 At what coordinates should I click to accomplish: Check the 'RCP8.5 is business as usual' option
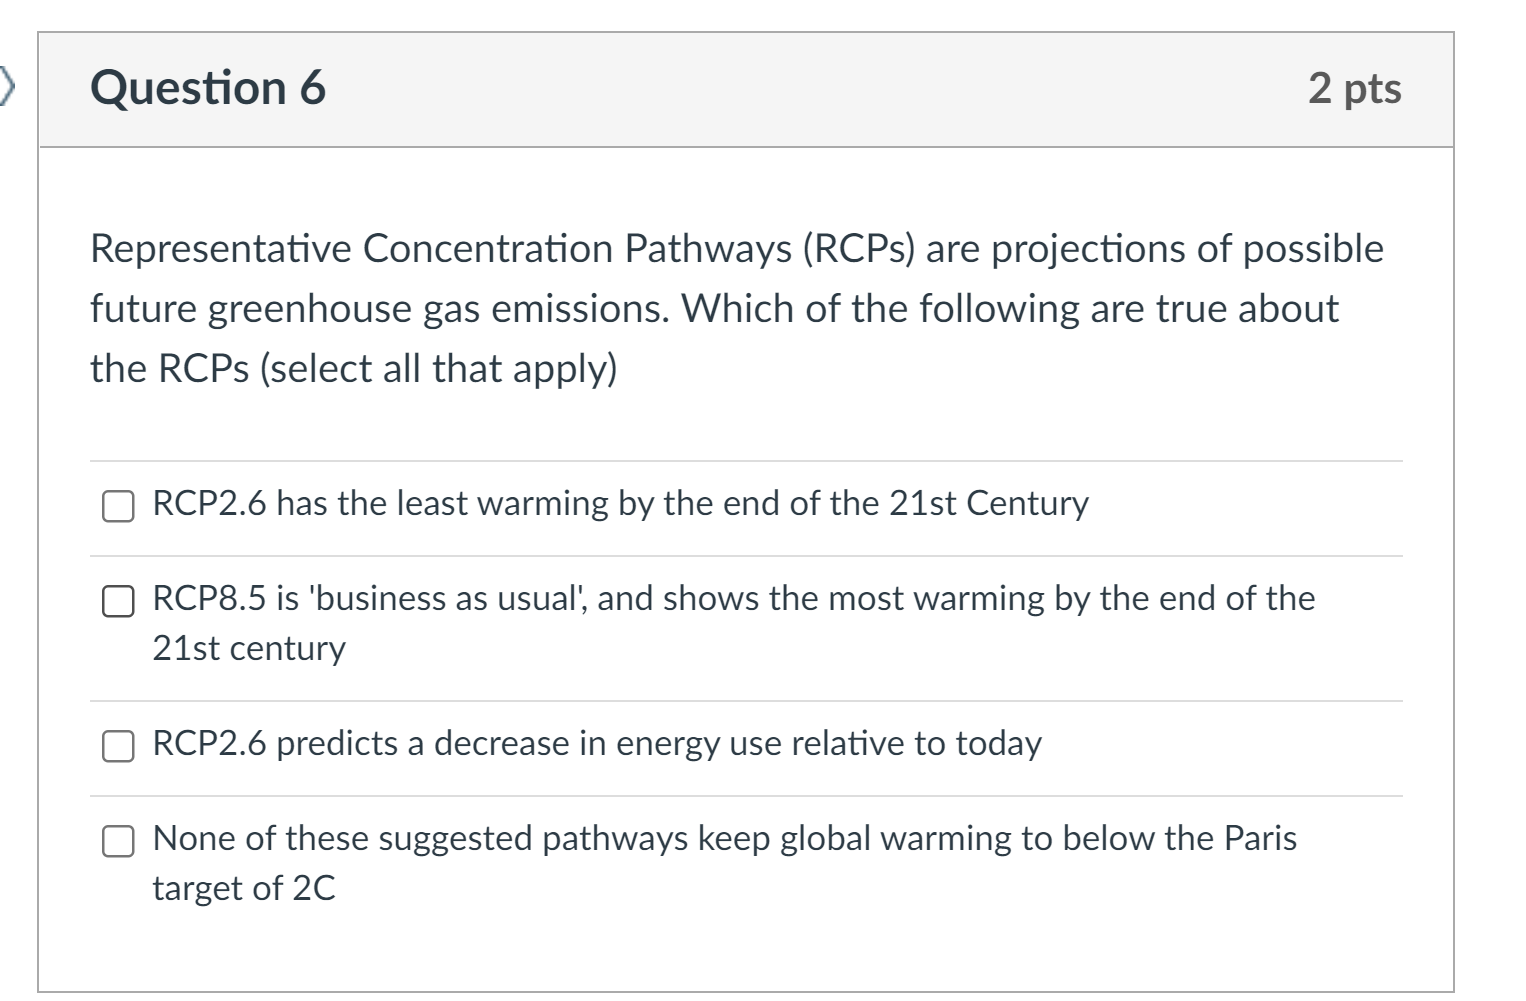tap(118, 603)
